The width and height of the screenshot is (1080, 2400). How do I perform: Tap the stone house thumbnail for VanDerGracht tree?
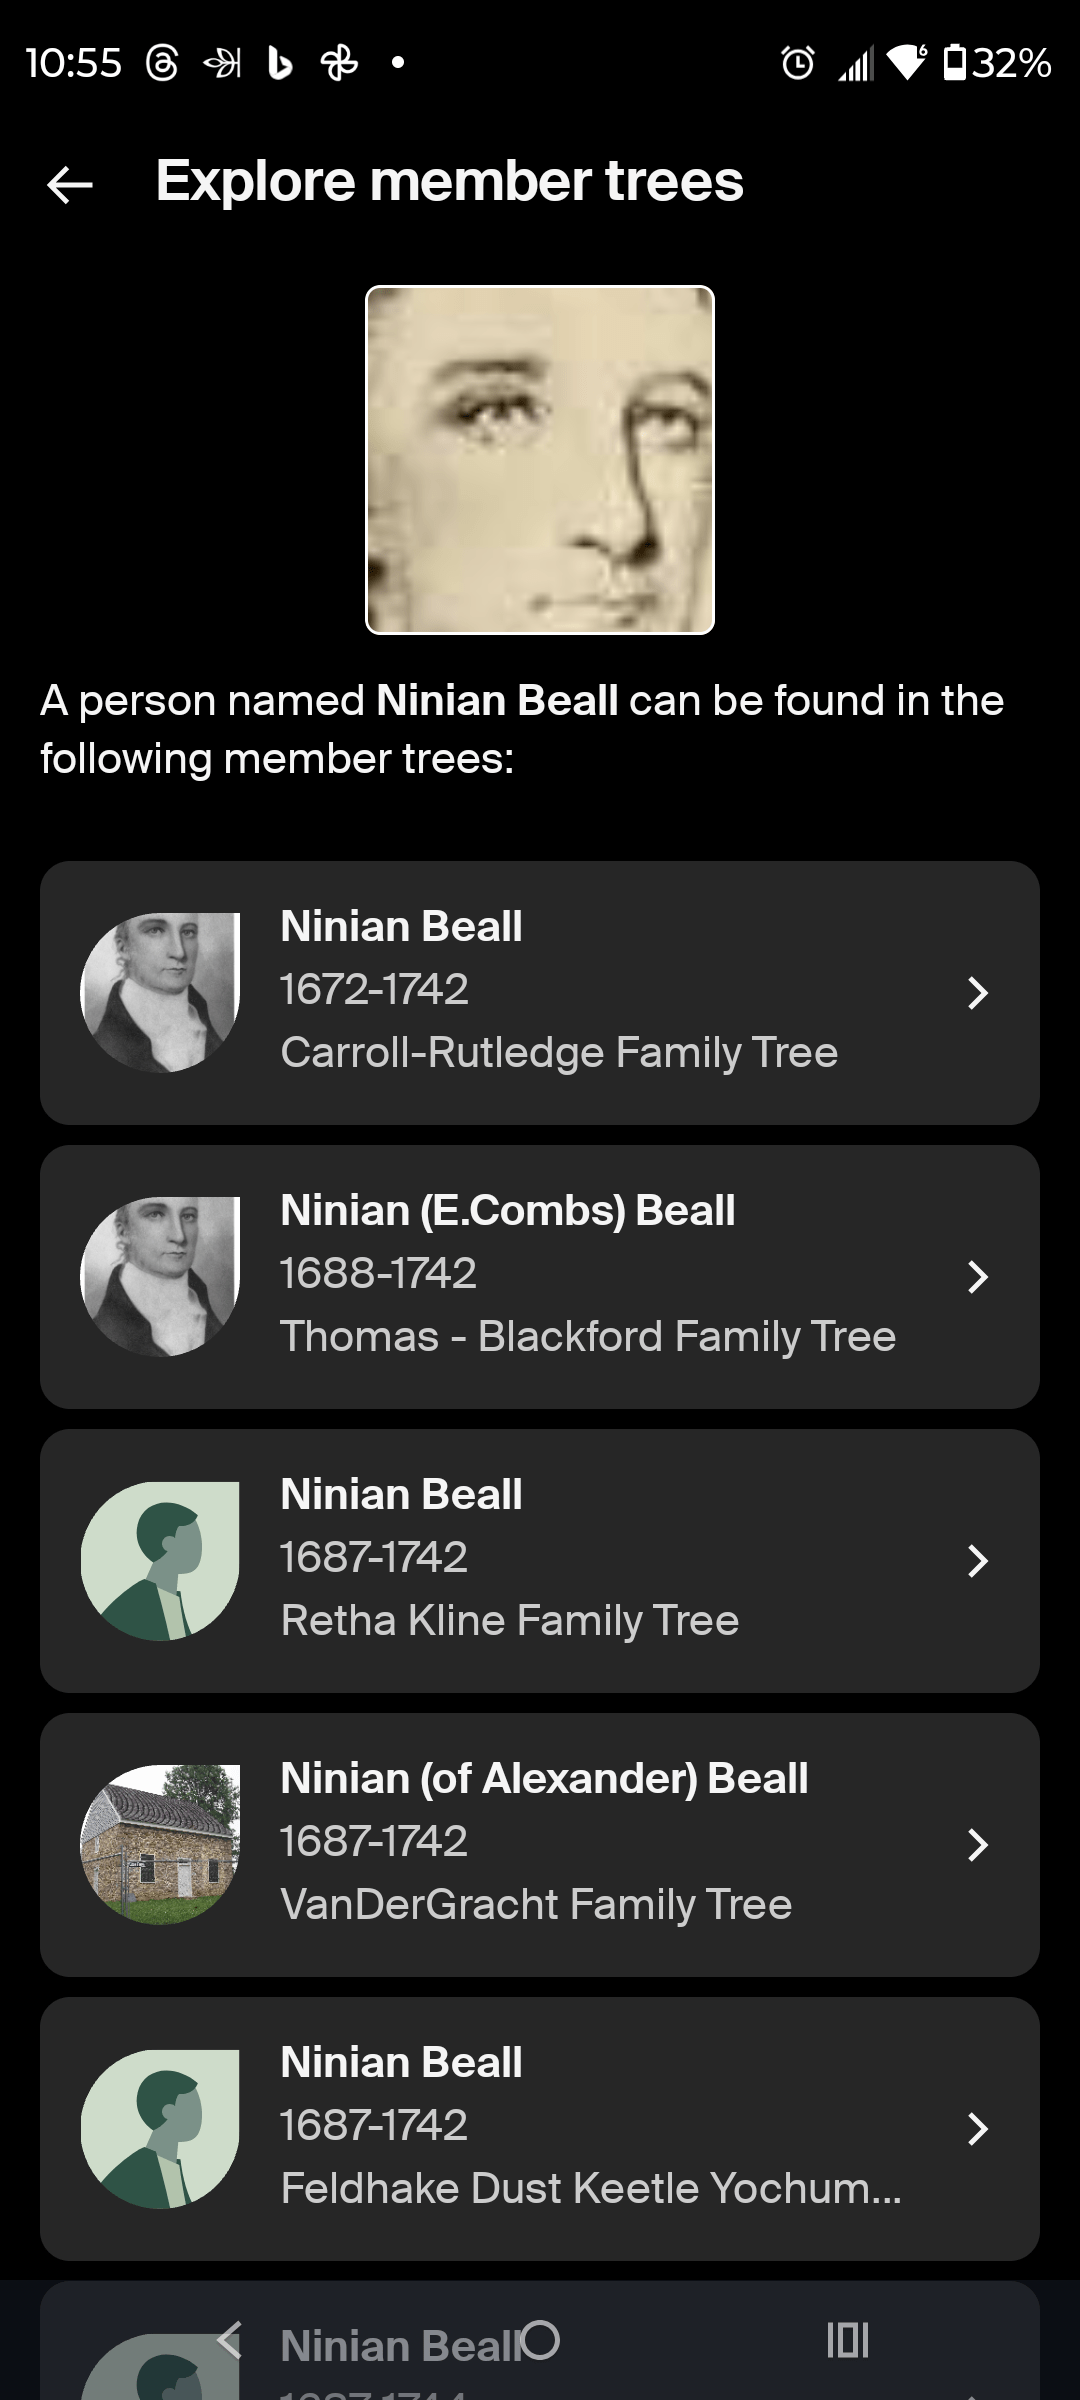160,1845
